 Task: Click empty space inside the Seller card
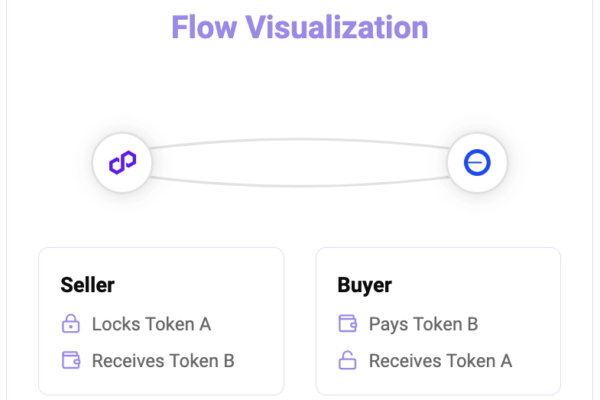click(230, 291)
